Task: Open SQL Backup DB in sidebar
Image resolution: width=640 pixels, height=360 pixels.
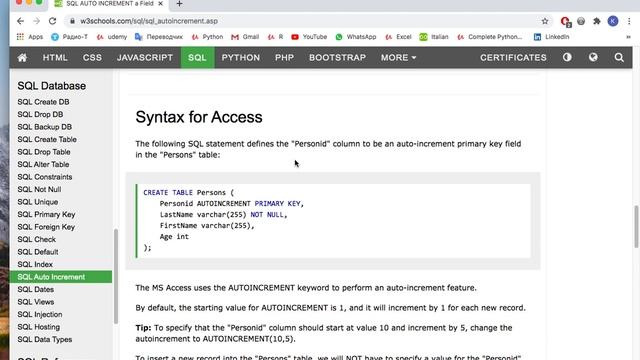Action: pos(44,127)
